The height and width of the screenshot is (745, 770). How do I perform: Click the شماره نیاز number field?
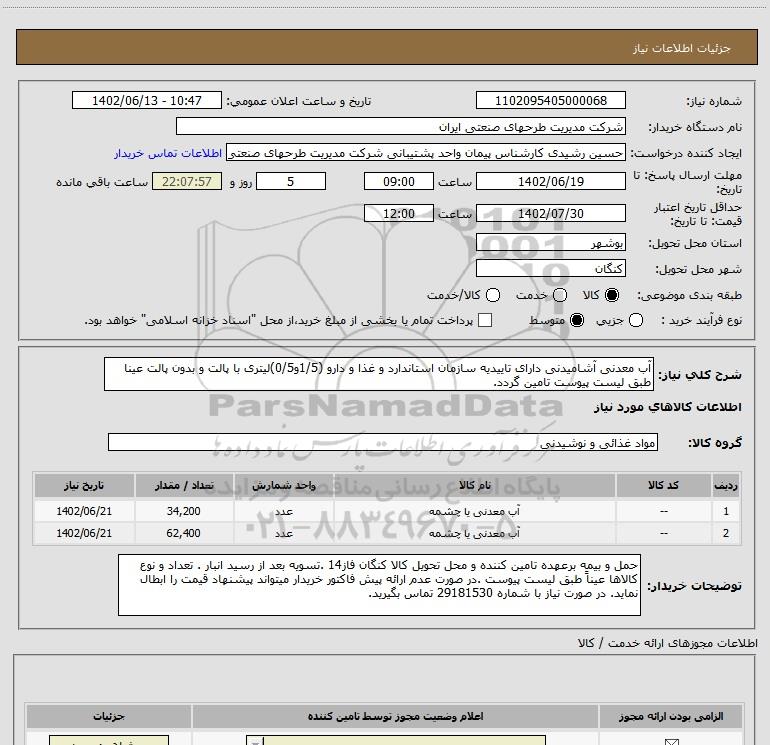[x=550, y=100]
